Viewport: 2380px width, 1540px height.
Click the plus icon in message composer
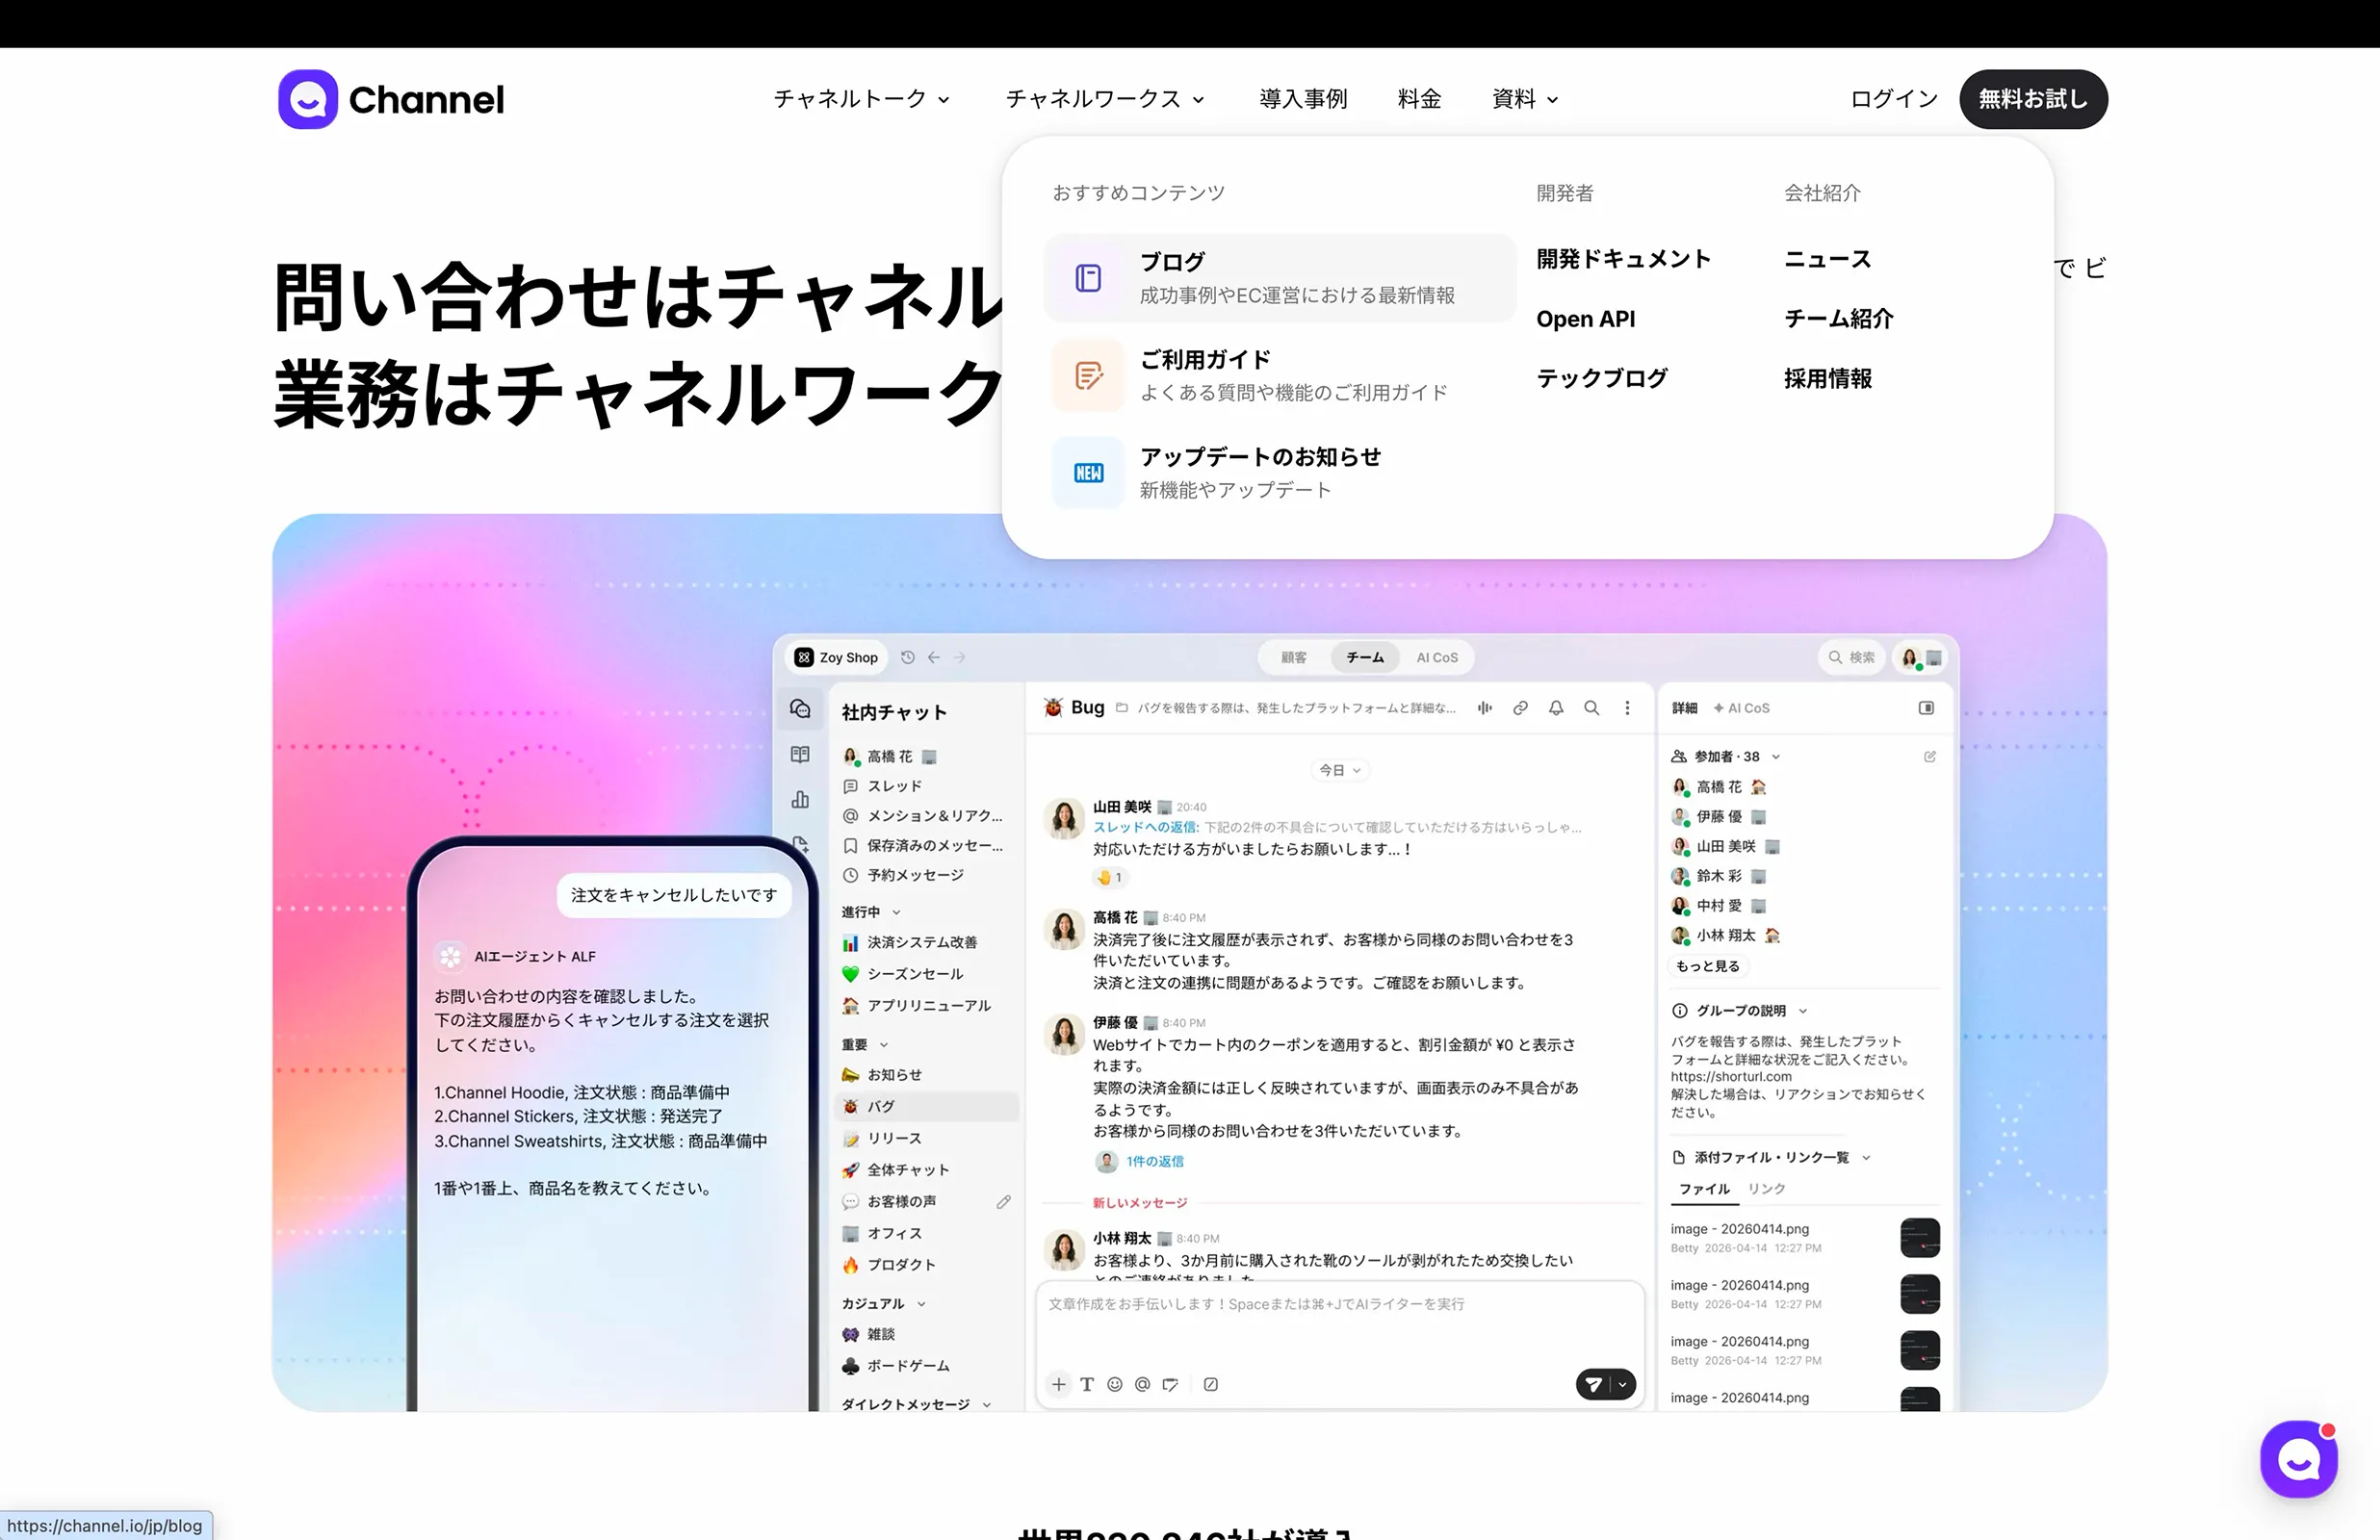1059,1384
